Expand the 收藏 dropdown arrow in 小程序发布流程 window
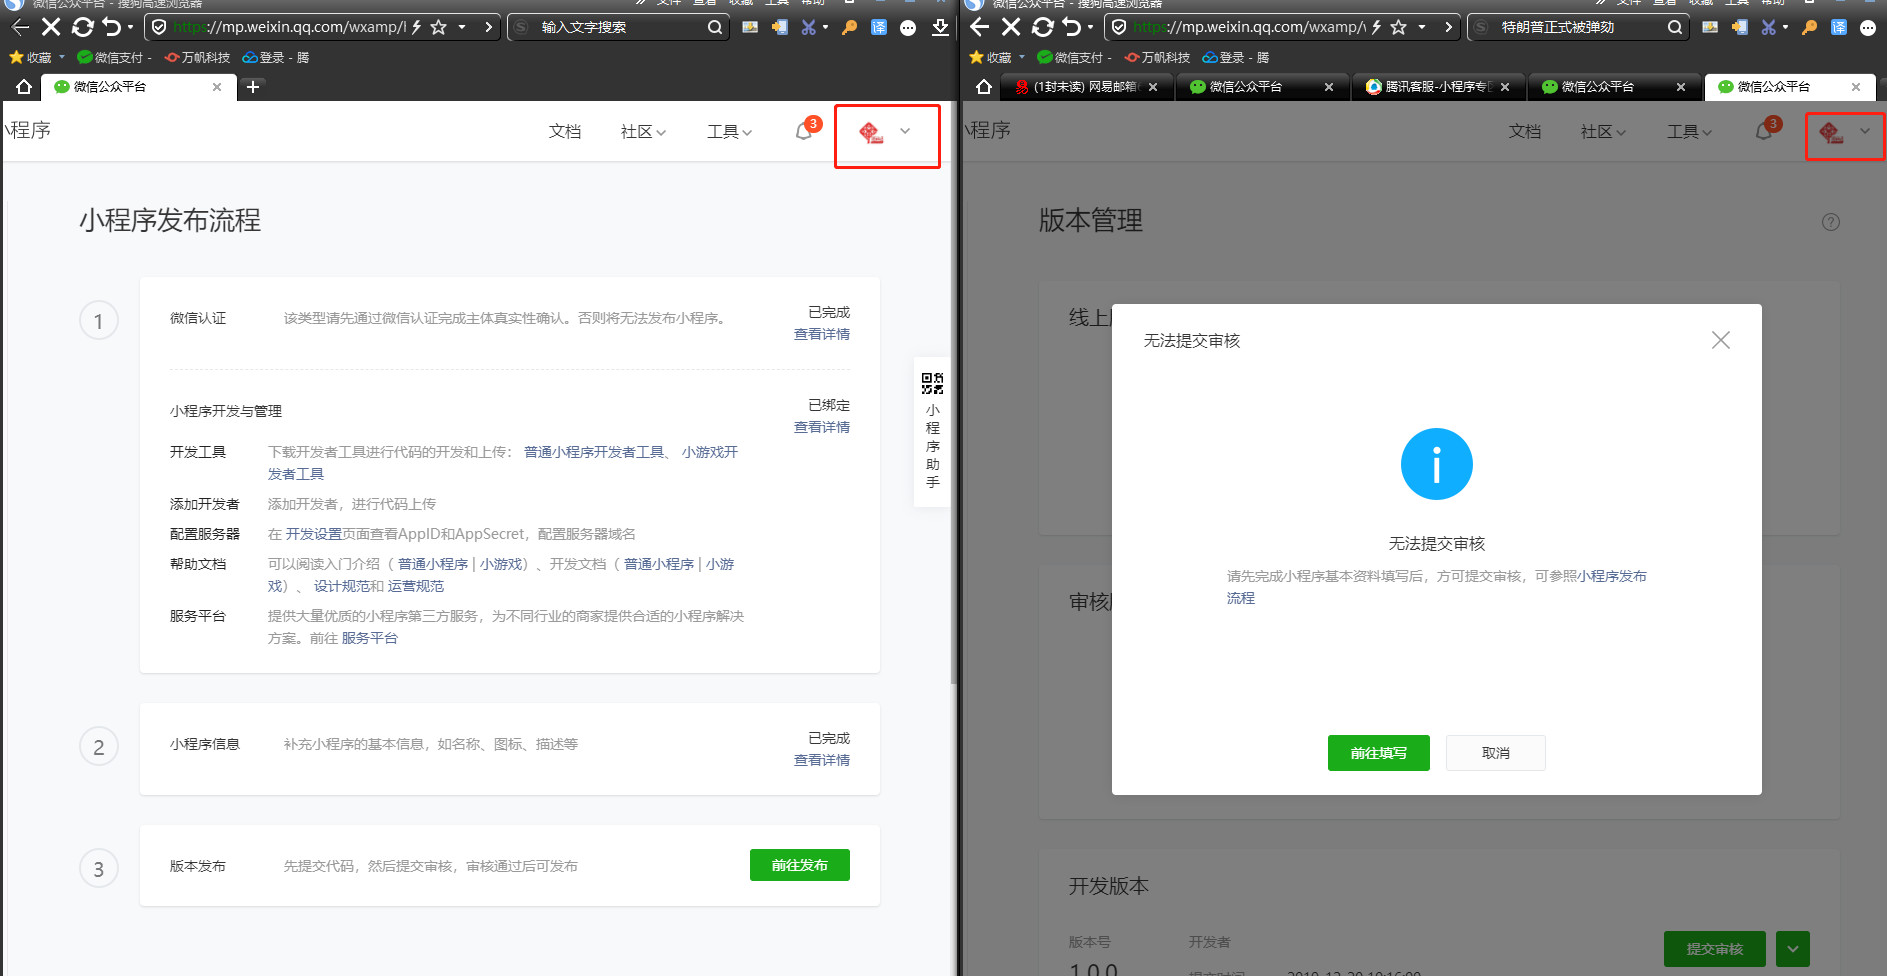The width and height of the screenshot is (1887, 976). point(62,57)
